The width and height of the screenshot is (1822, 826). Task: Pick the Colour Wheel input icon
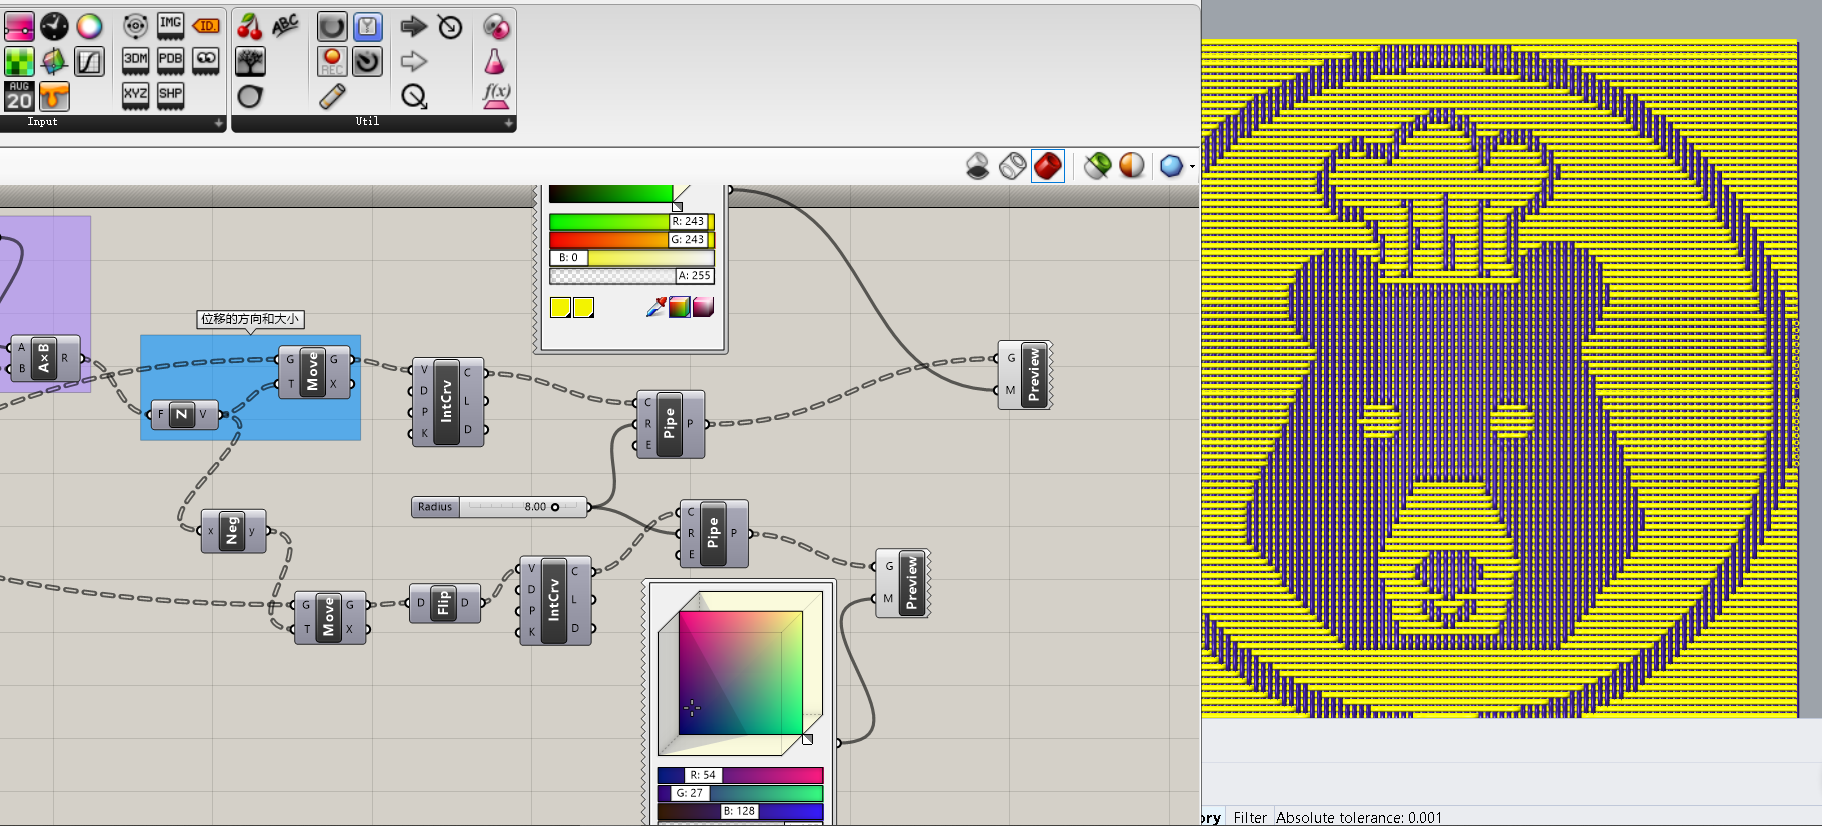90,26
